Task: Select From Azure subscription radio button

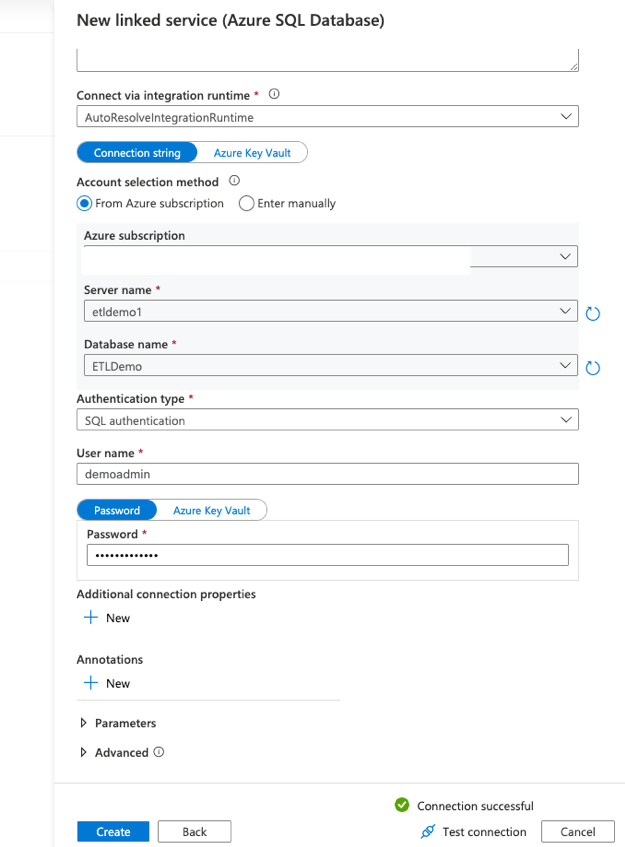Action: tap(84, 203)
